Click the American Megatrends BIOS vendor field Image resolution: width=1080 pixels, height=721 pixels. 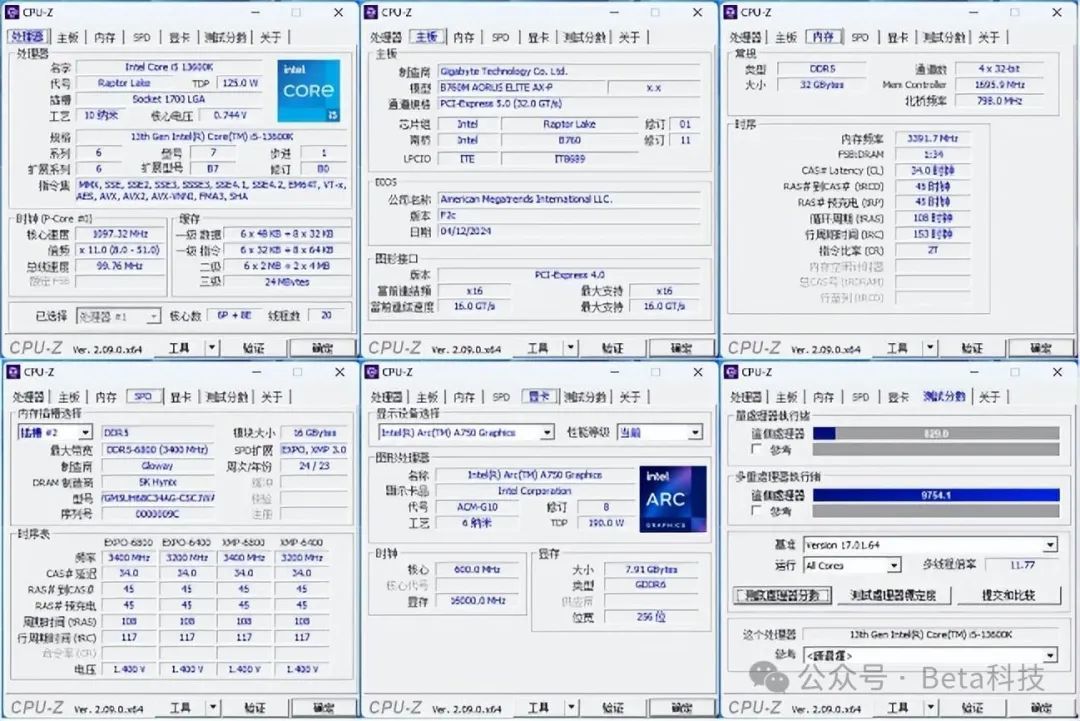[570, 199]
